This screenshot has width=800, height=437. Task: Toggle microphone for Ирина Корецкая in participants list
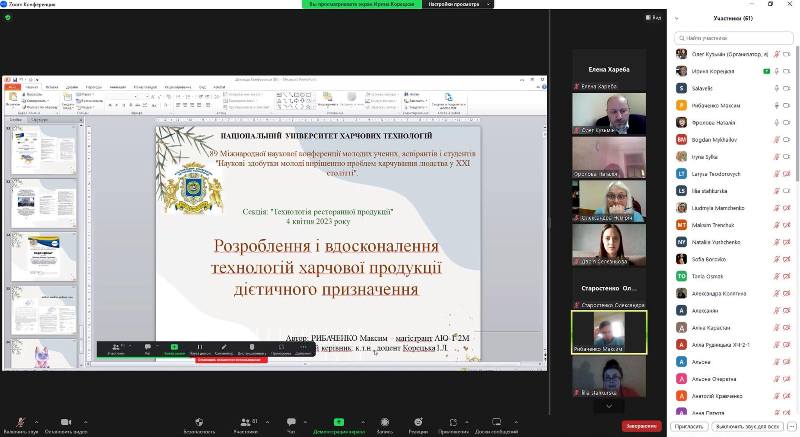click(x=777, y=71)
